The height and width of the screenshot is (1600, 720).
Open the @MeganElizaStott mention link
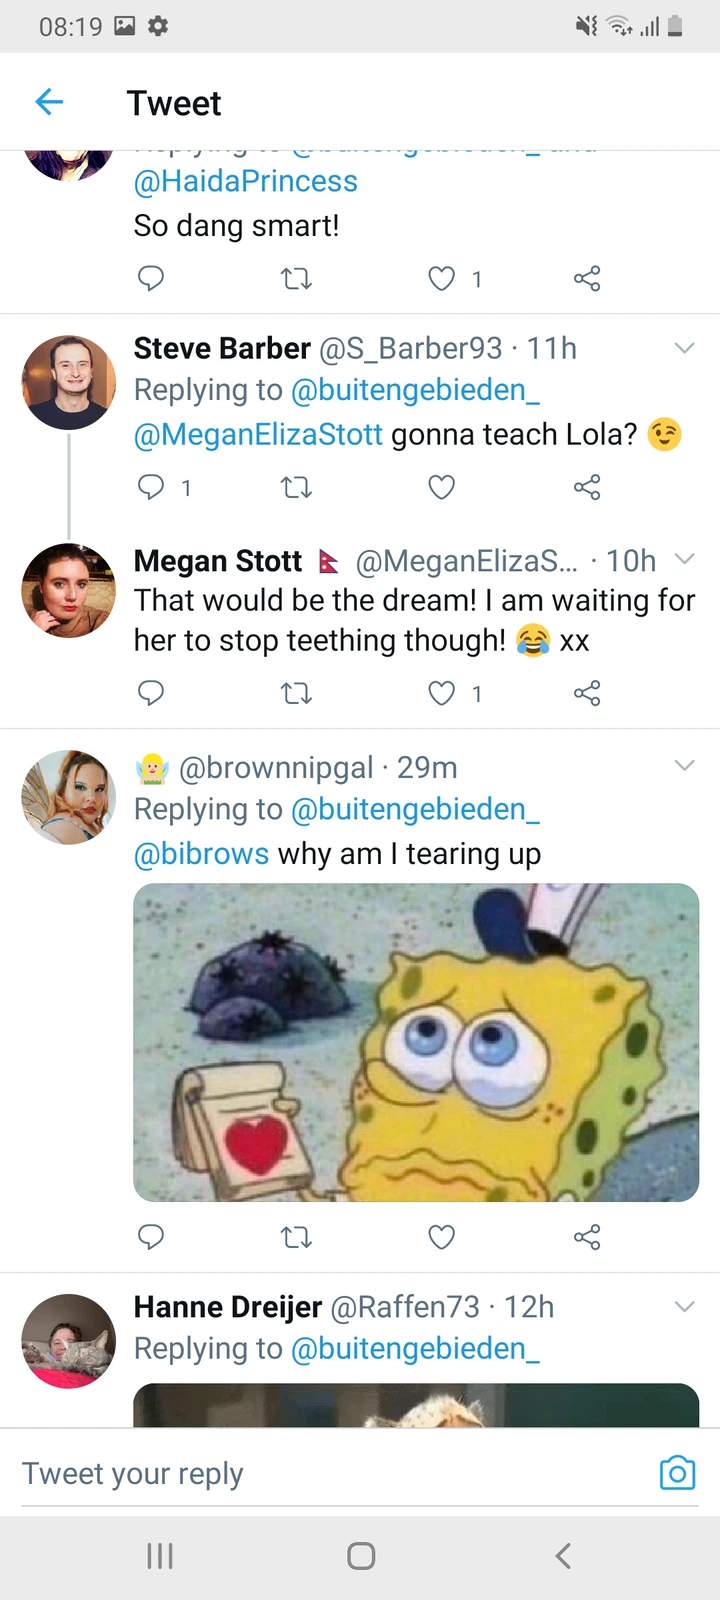click(x=258, y=435)
